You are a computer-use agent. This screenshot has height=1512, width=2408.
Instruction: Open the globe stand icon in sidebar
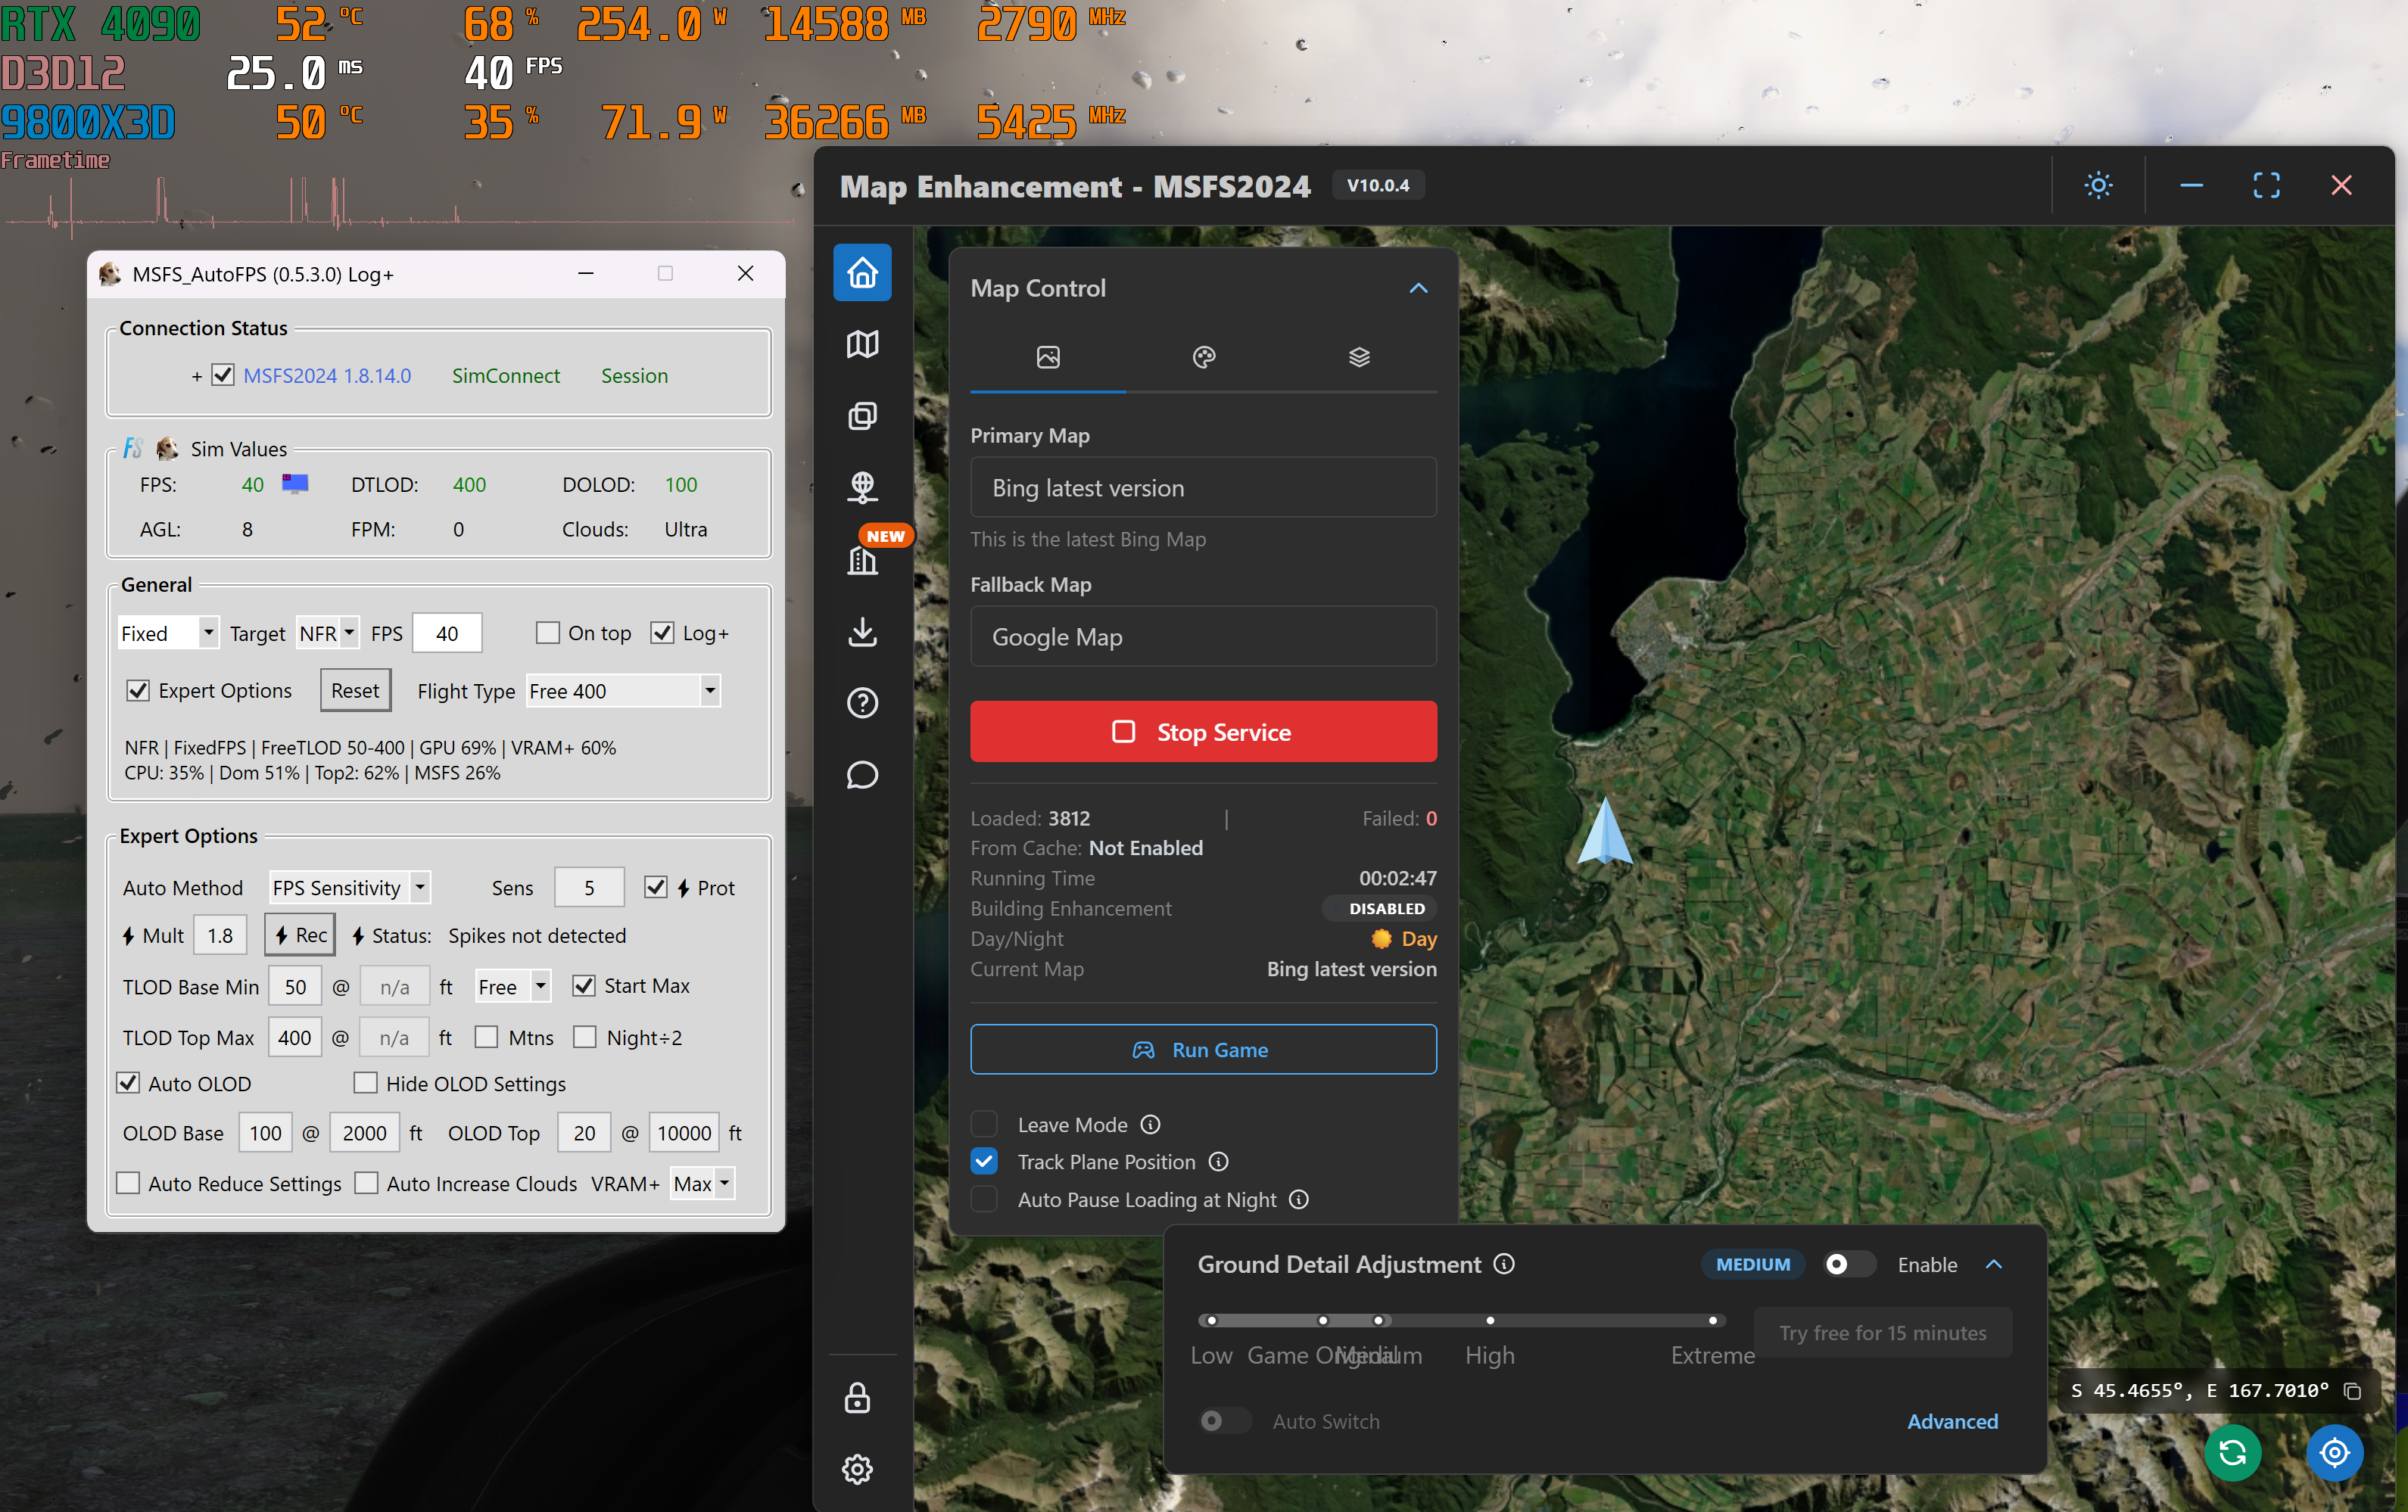[862, 487]
